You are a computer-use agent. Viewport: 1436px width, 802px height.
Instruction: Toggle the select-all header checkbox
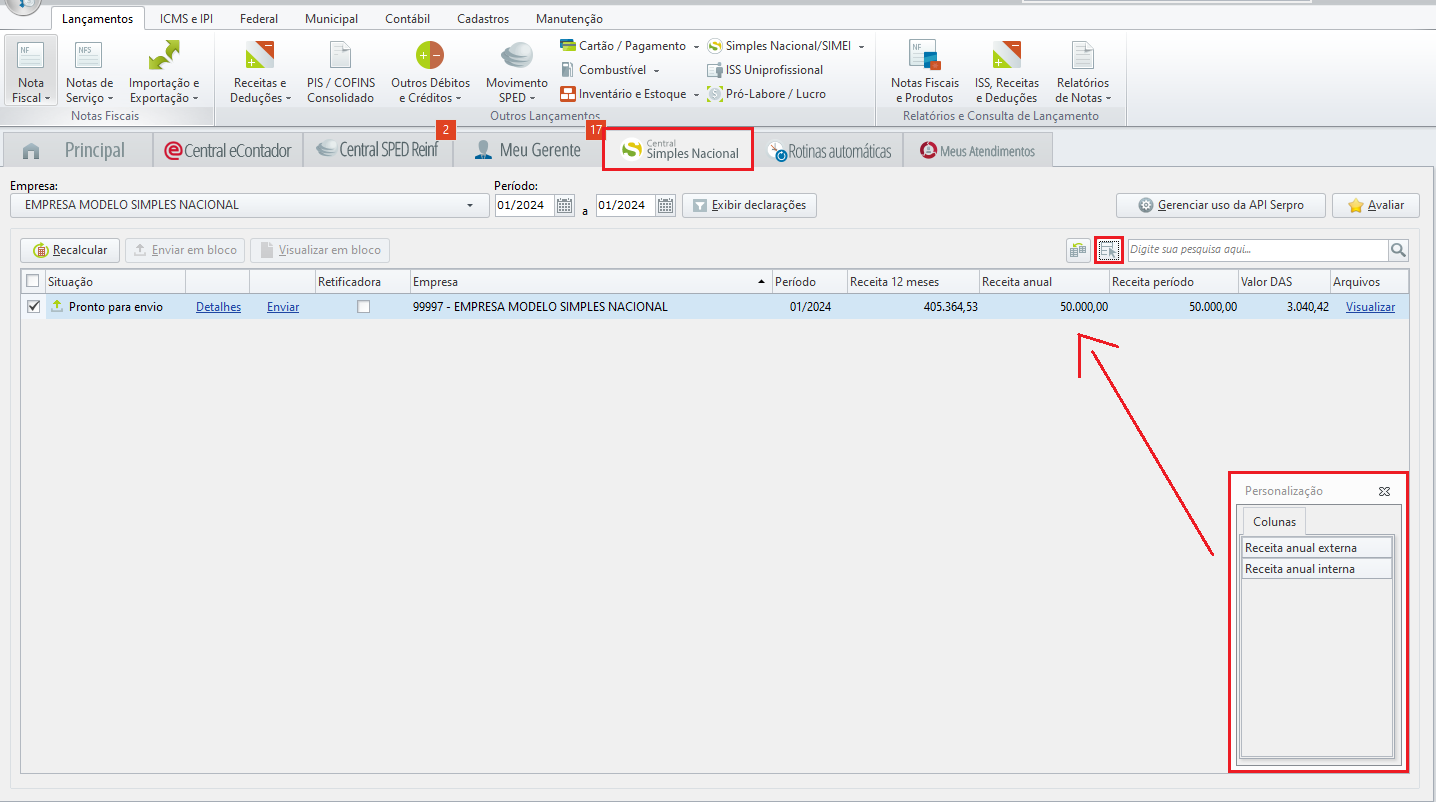click(x=33, y=281)
